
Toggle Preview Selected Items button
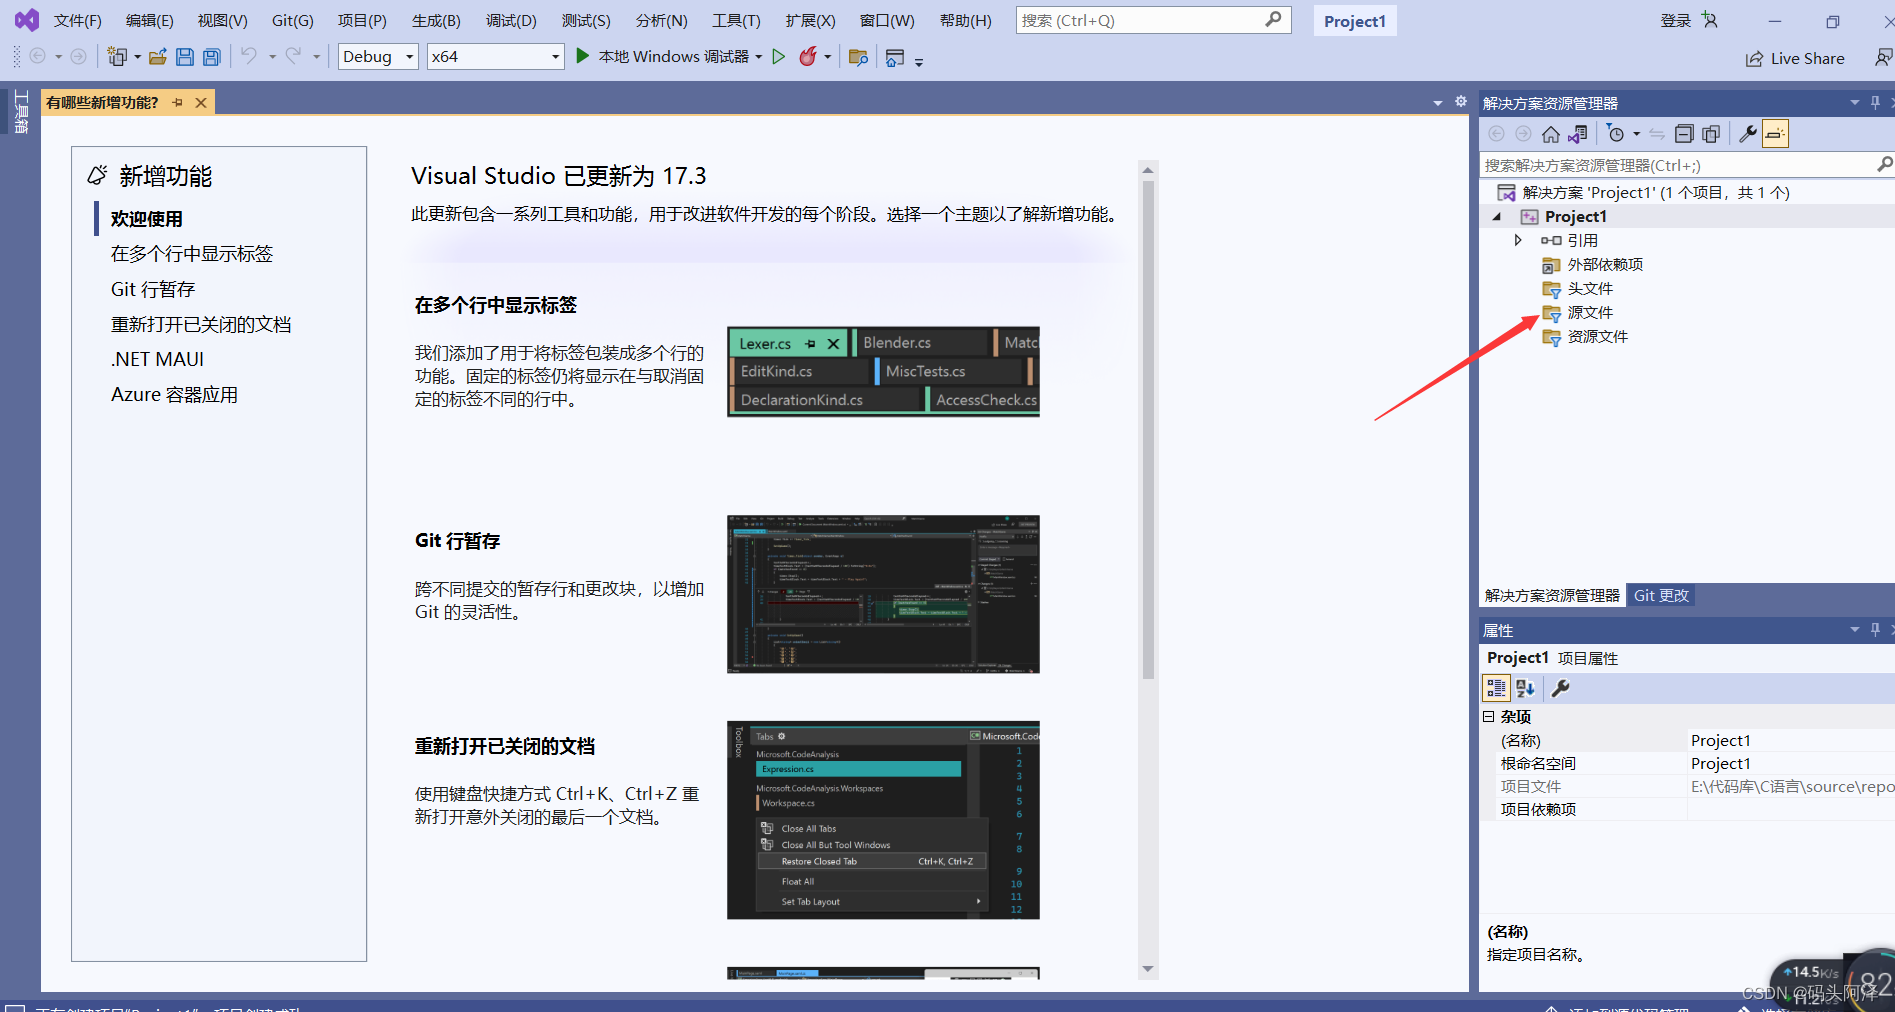1775,134
